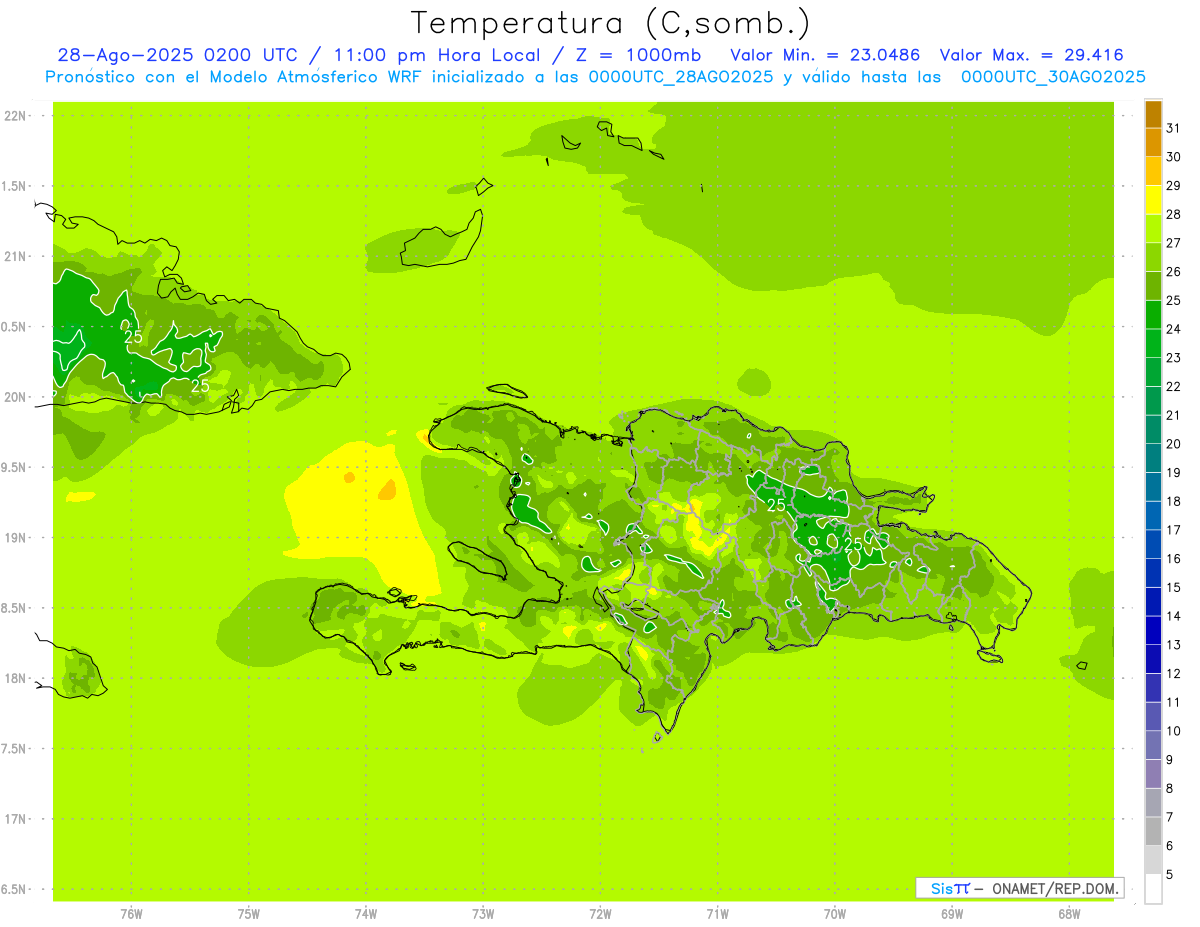Click the color scale label 28
The image size is (1200, 927).
tap(1173, 215)
